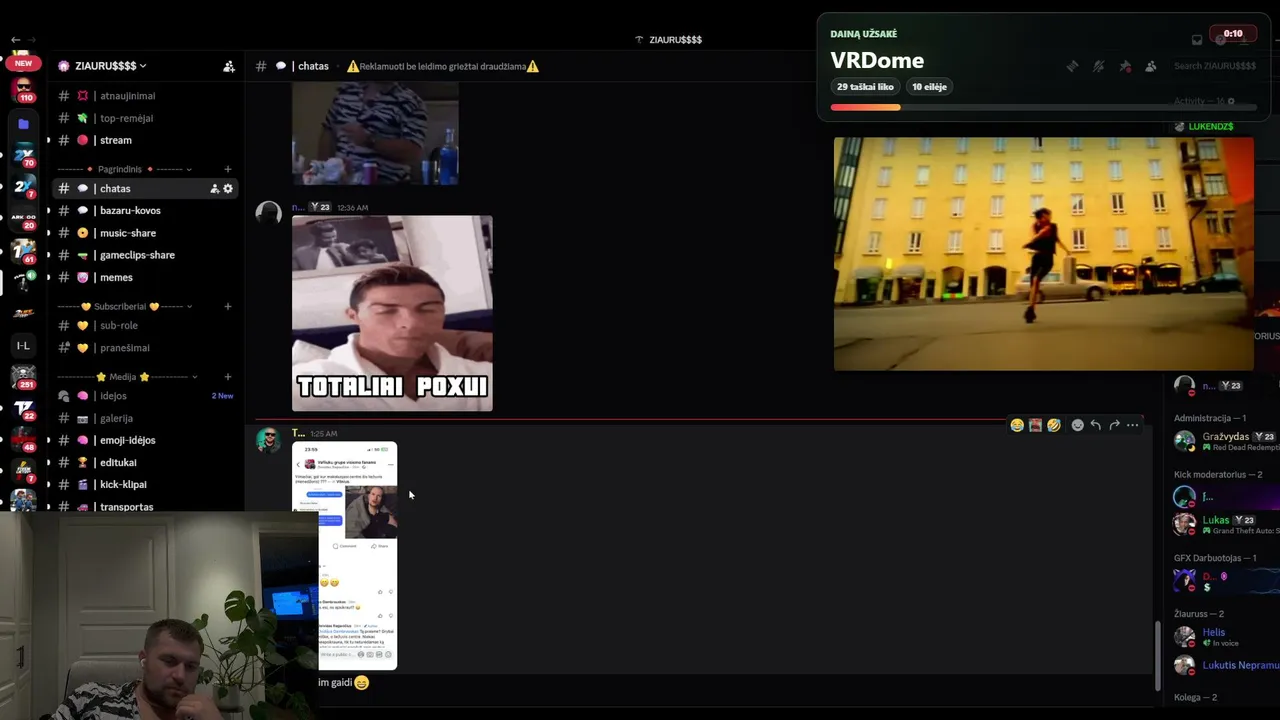The width and height of the screenshot is (1280, 720).
Task: Select the I-L server icon
Action: click(x=23, y=346)
